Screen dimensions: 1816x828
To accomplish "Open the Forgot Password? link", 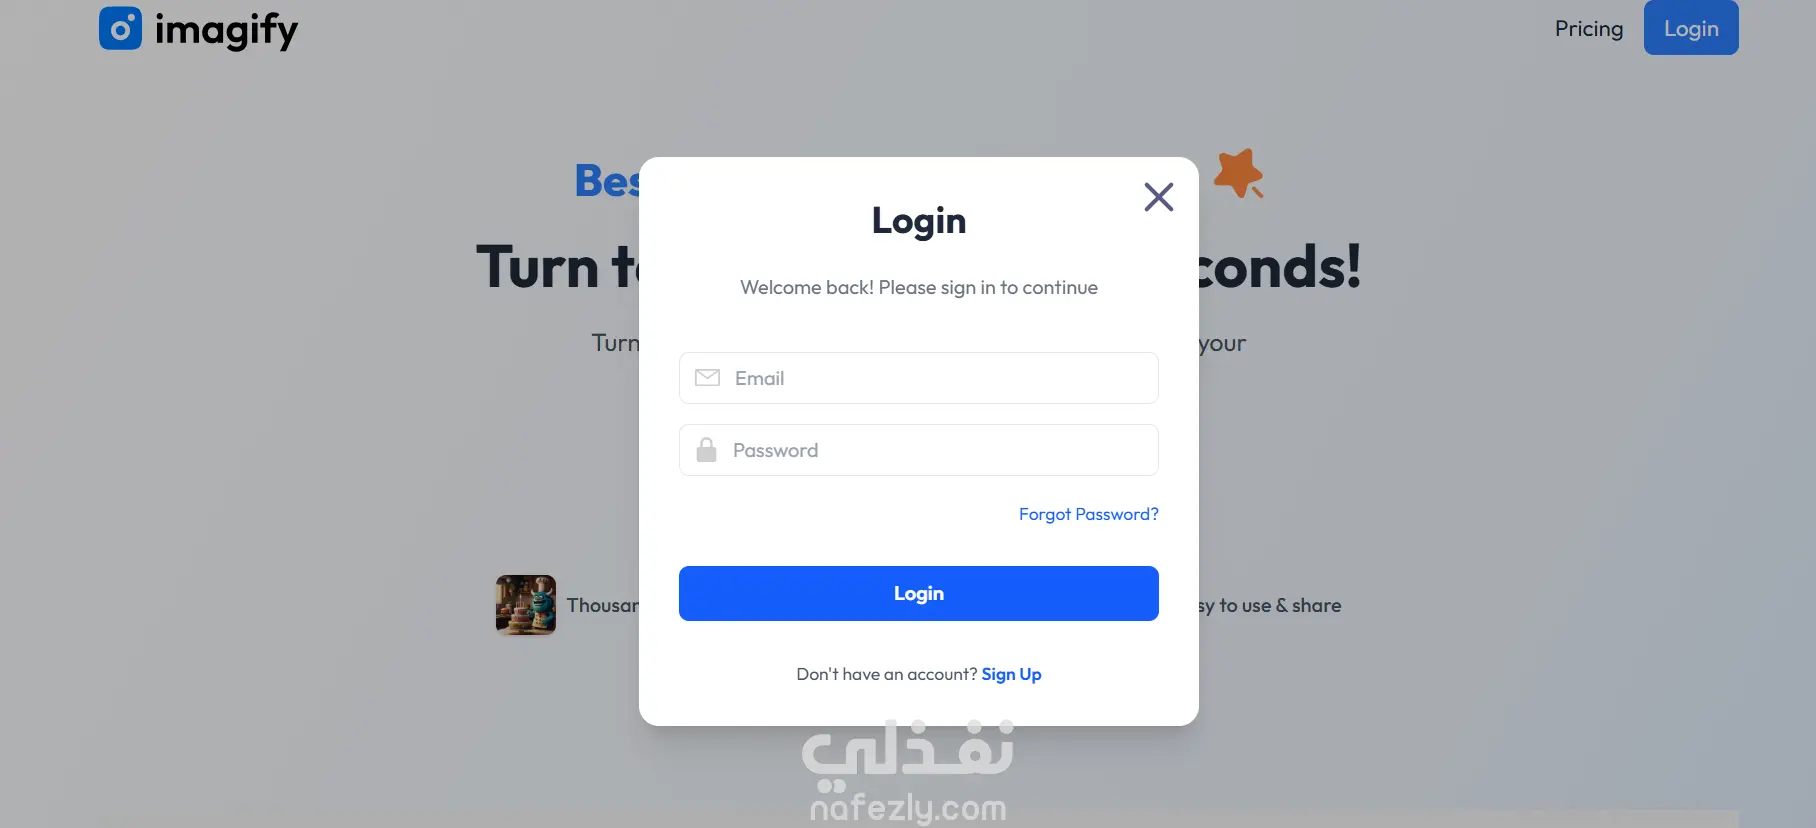I will click(1088, 514).
